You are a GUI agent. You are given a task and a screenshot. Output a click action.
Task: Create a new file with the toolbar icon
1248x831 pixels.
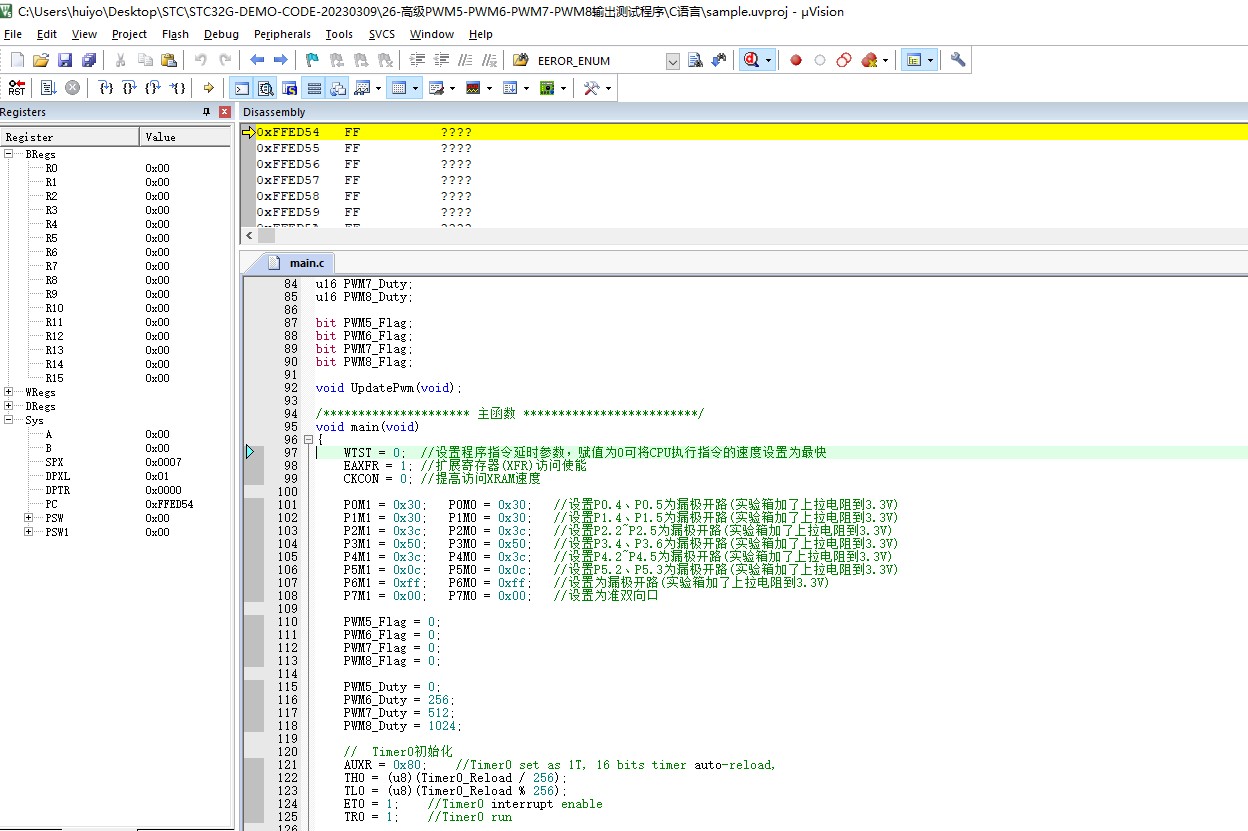tap(17, 60)
